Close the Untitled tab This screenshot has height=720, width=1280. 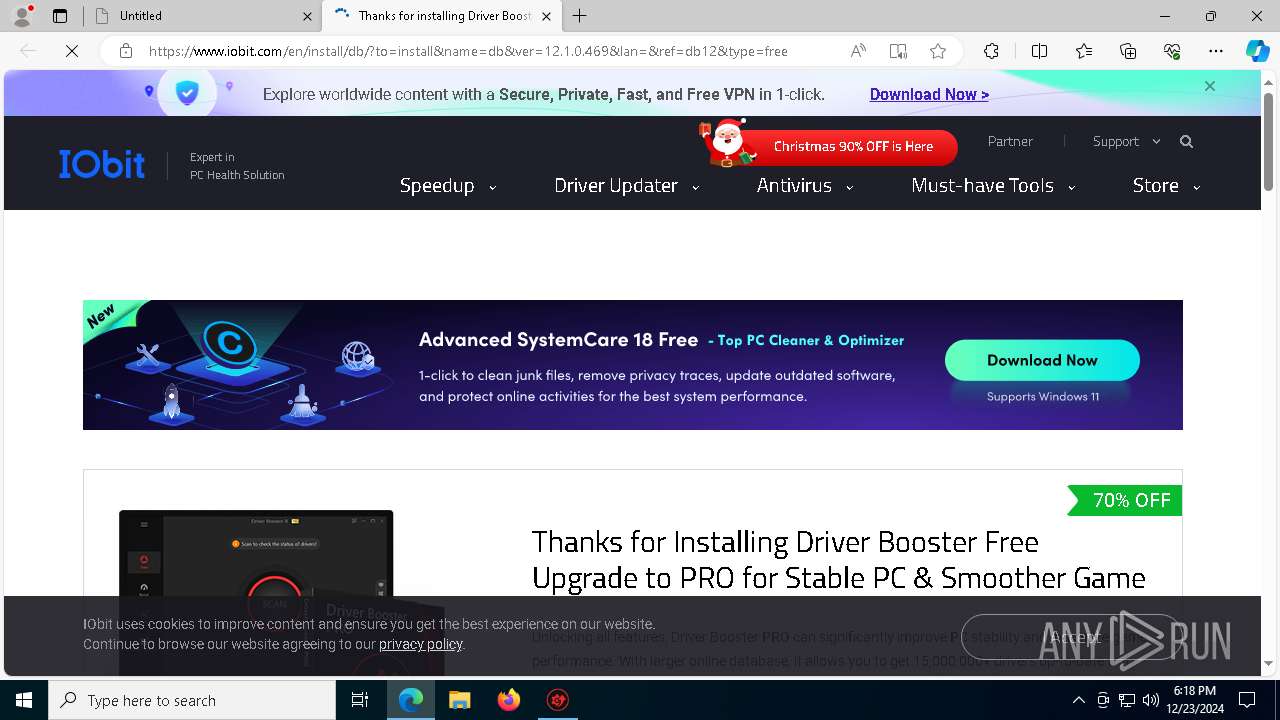click(x=306, y=16)
